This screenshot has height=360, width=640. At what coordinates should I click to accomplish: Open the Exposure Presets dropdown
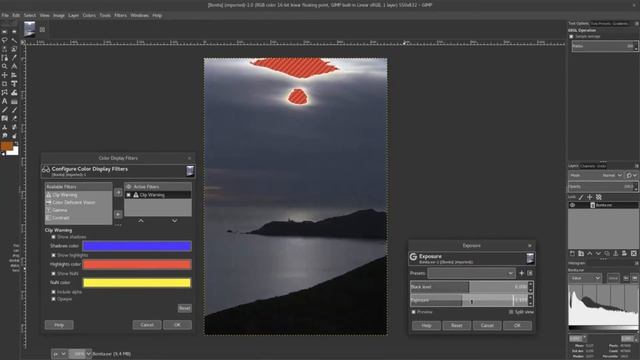471,273
